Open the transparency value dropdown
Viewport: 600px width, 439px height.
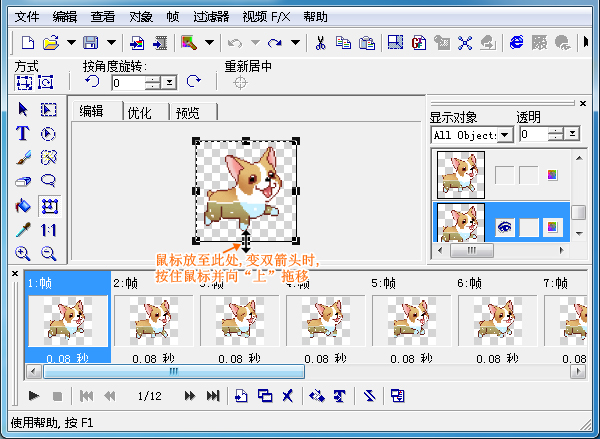click(x=572, y=134)
